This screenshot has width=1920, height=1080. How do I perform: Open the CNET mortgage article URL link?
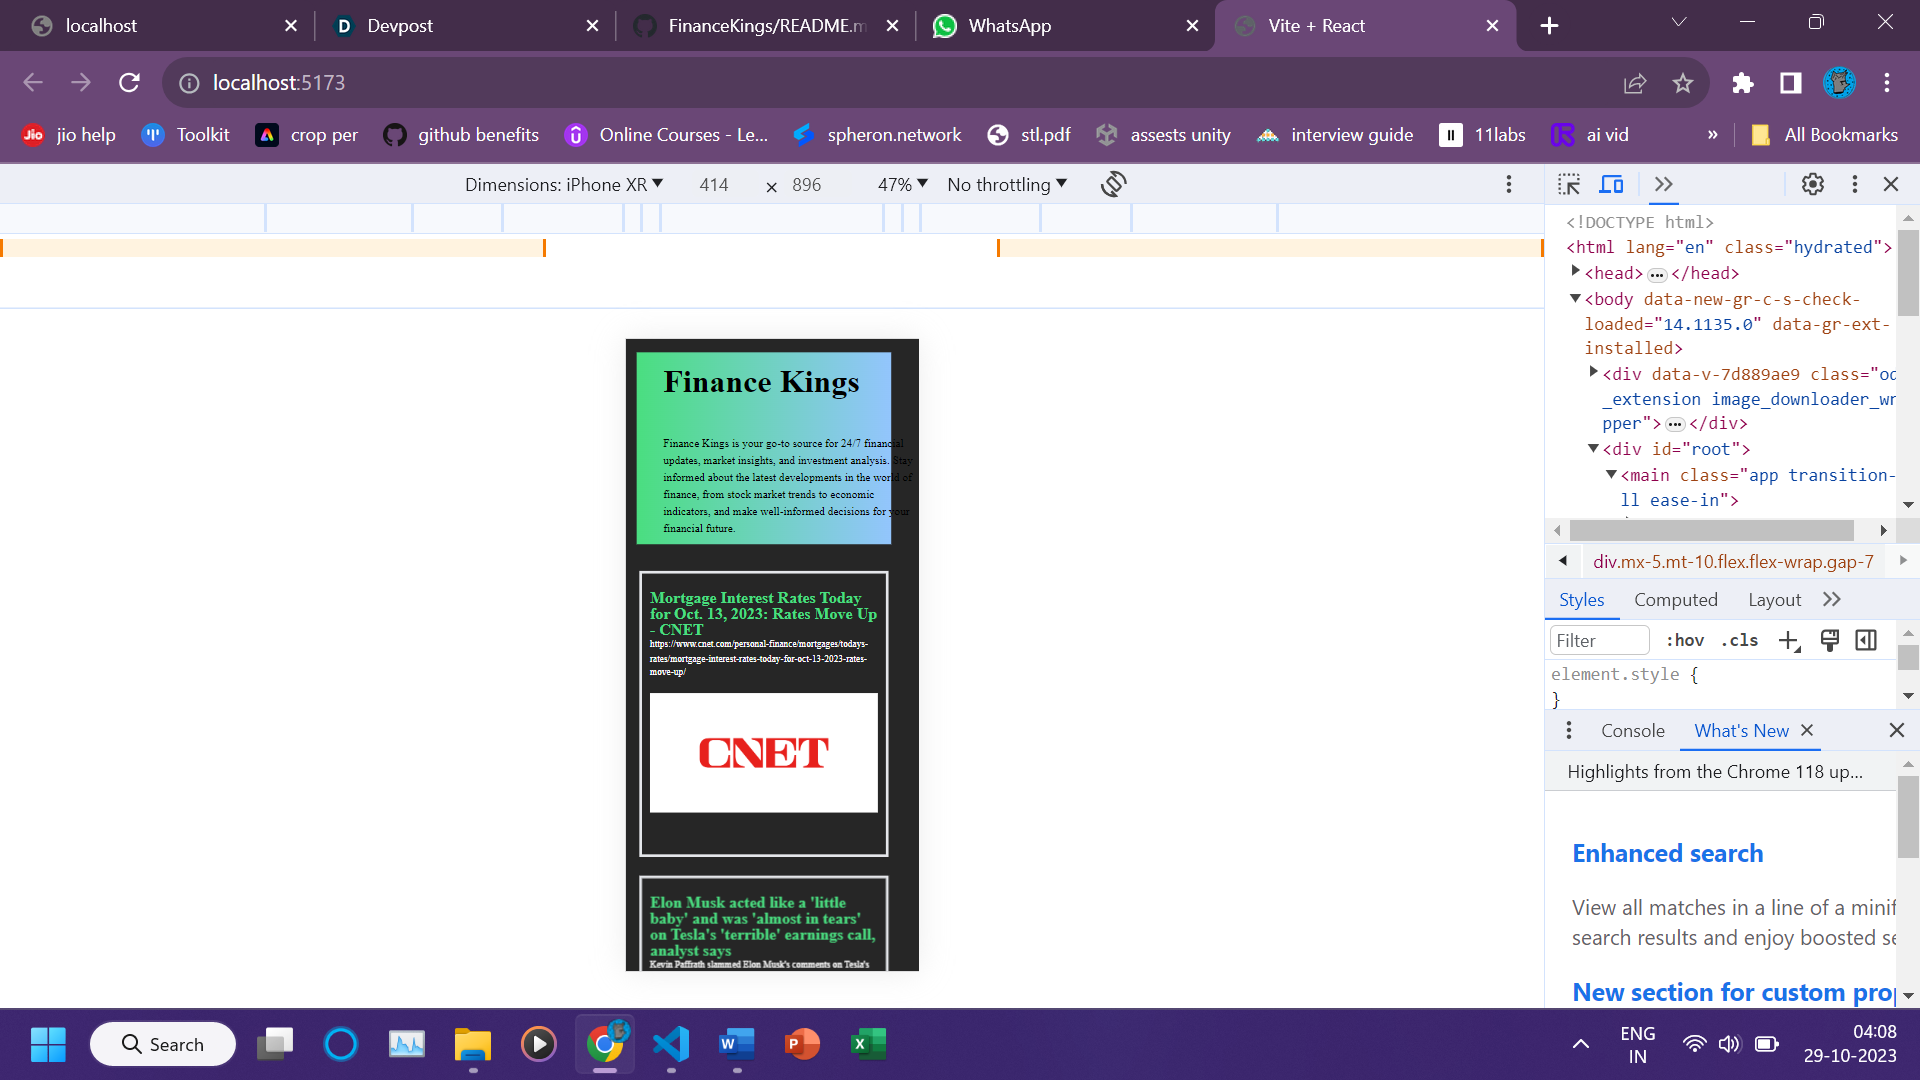pos(759,658)
